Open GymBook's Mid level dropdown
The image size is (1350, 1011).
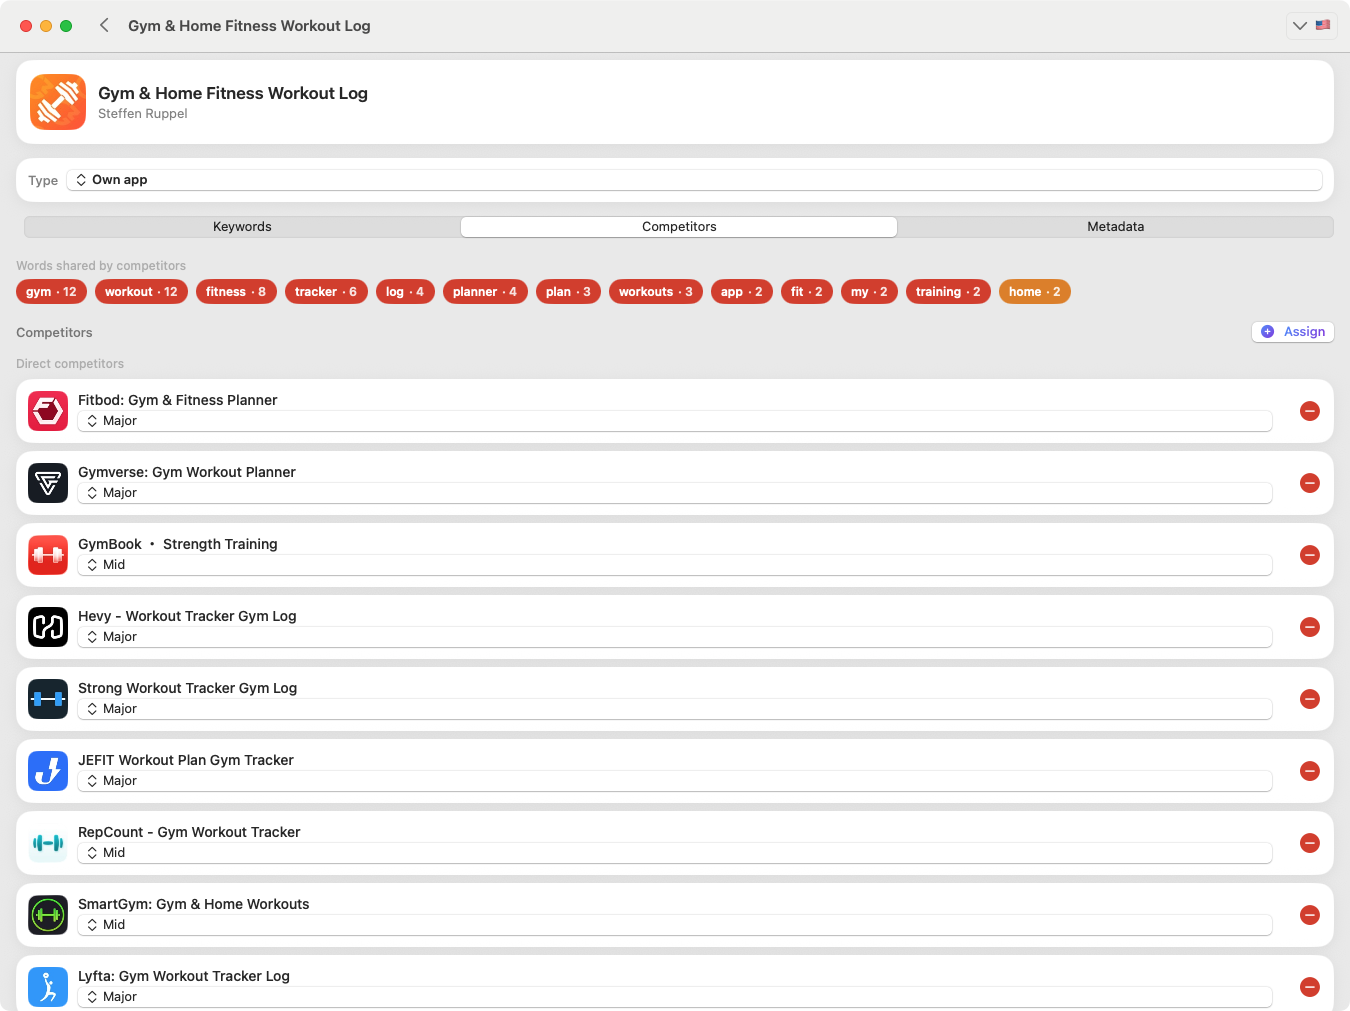pos(675,565)
